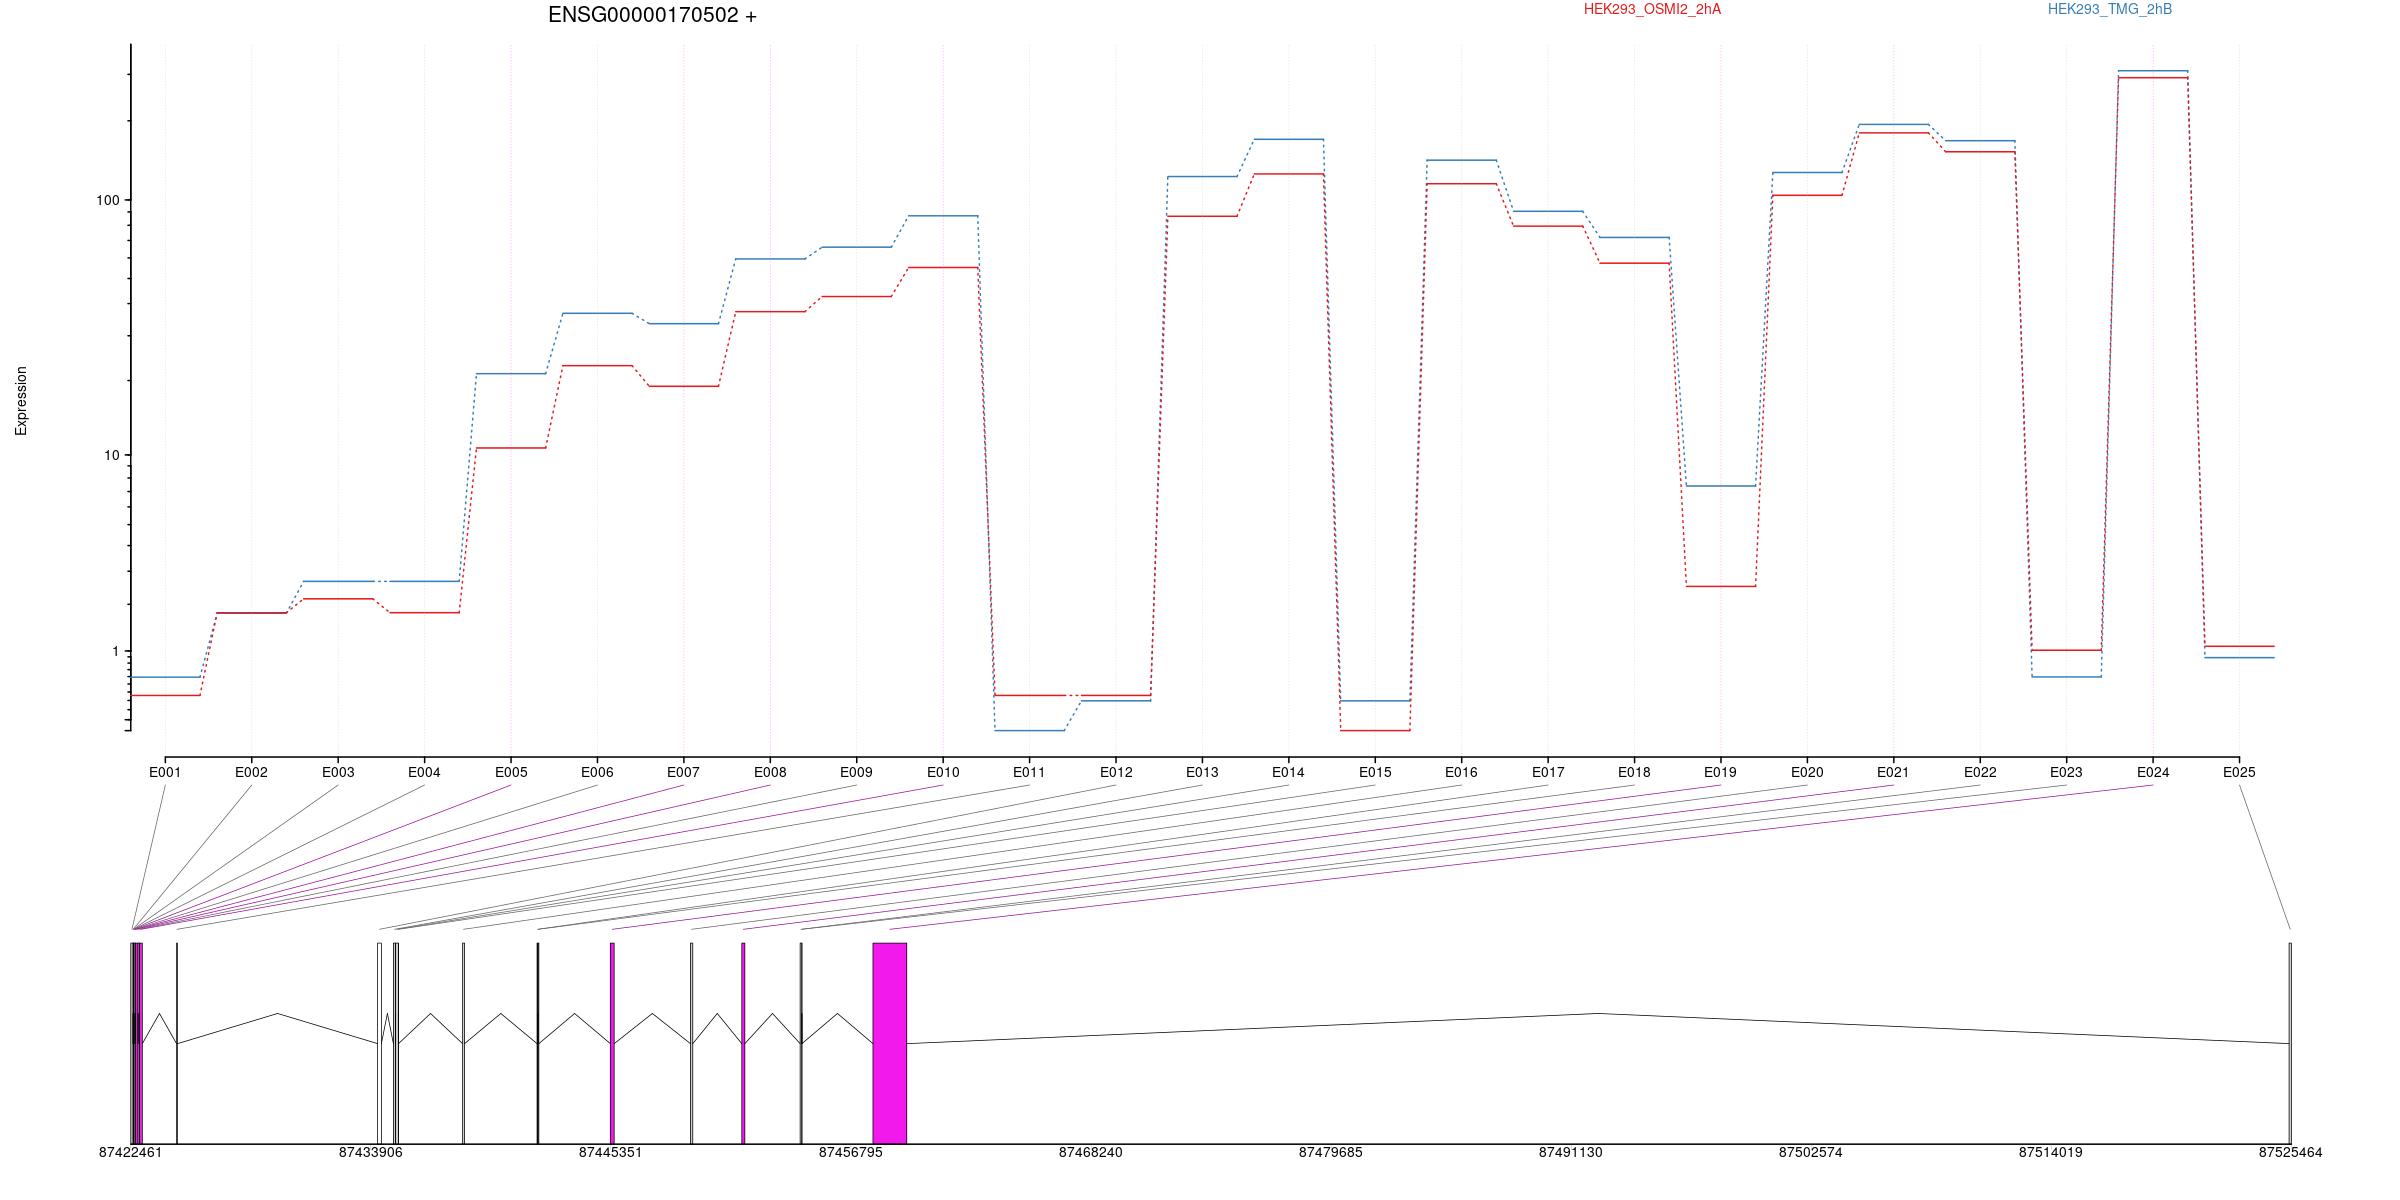
Task: Select exon label E001
Action: pos(165,772)
